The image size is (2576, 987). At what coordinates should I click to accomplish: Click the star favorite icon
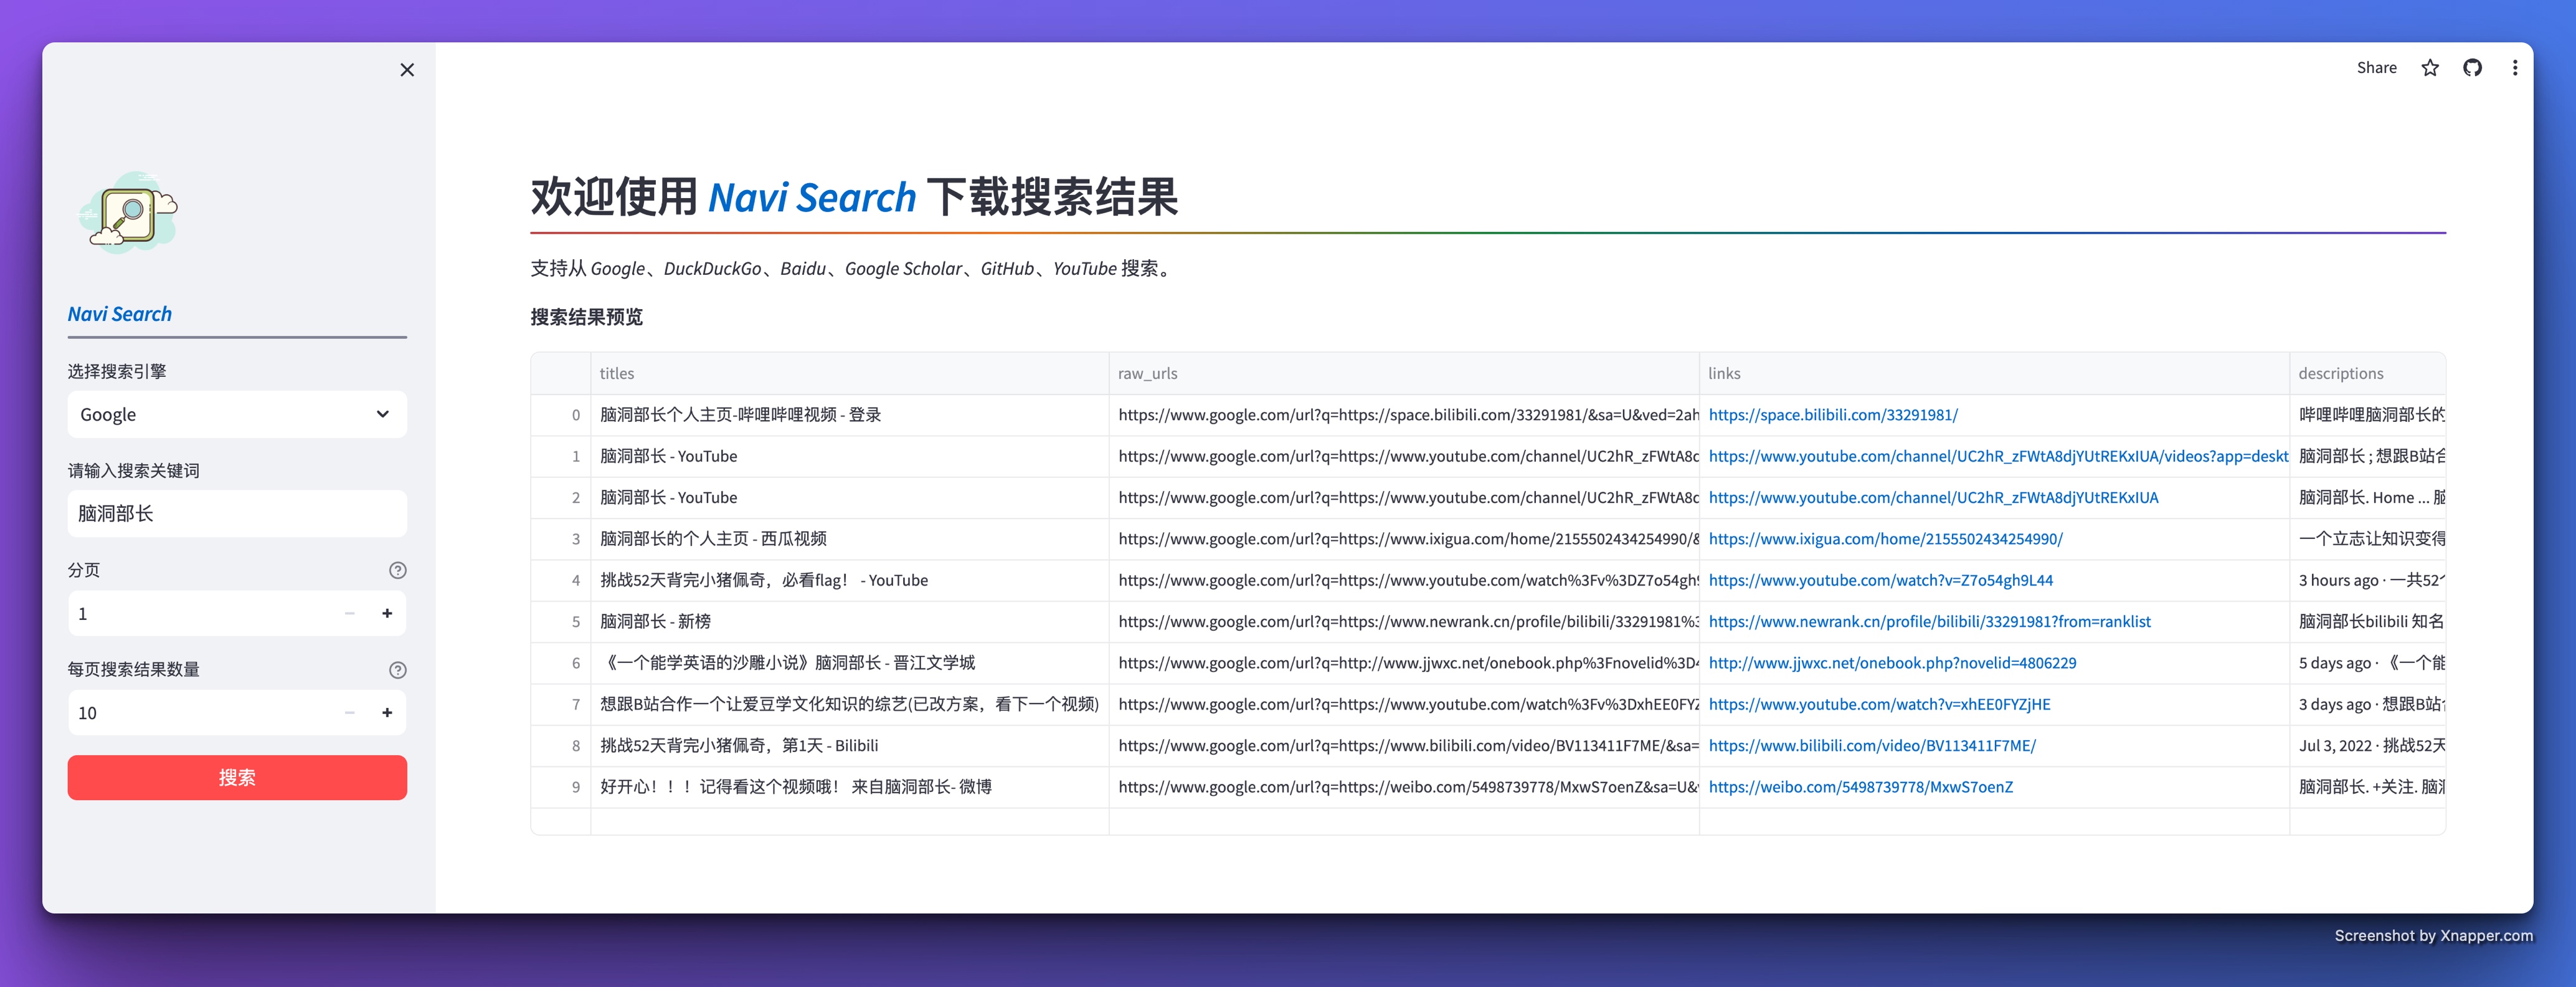[2429, 68]
